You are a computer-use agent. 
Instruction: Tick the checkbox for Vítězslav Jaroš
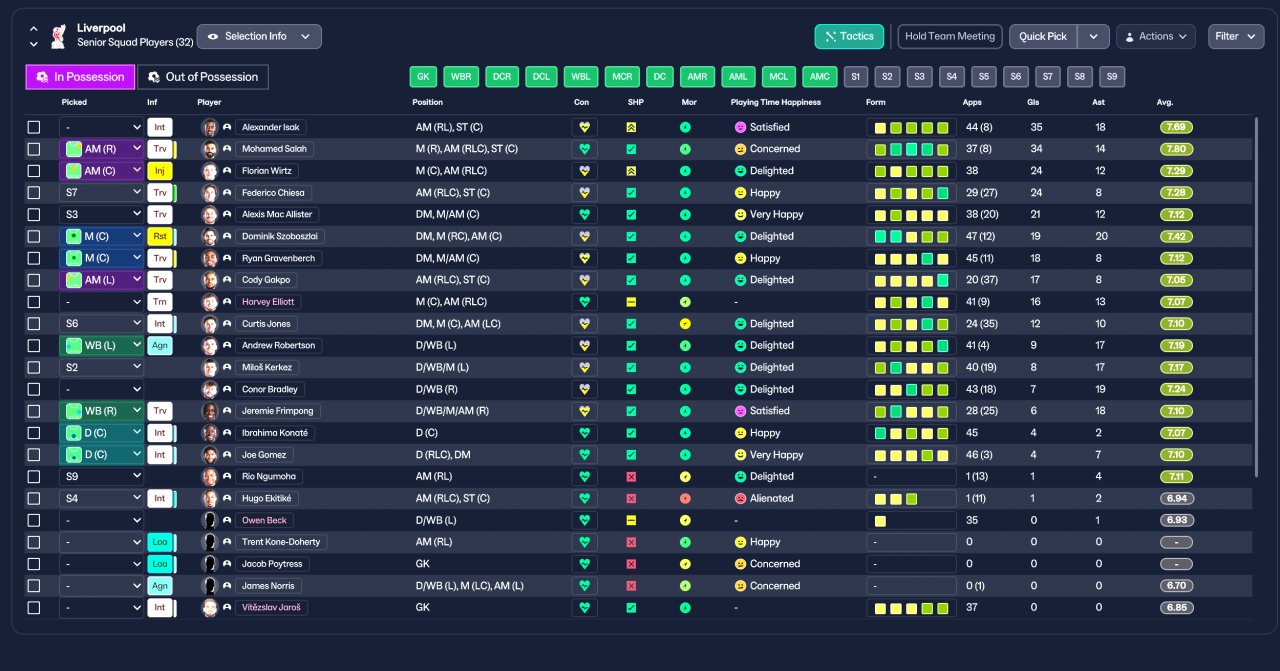(34, 607)
